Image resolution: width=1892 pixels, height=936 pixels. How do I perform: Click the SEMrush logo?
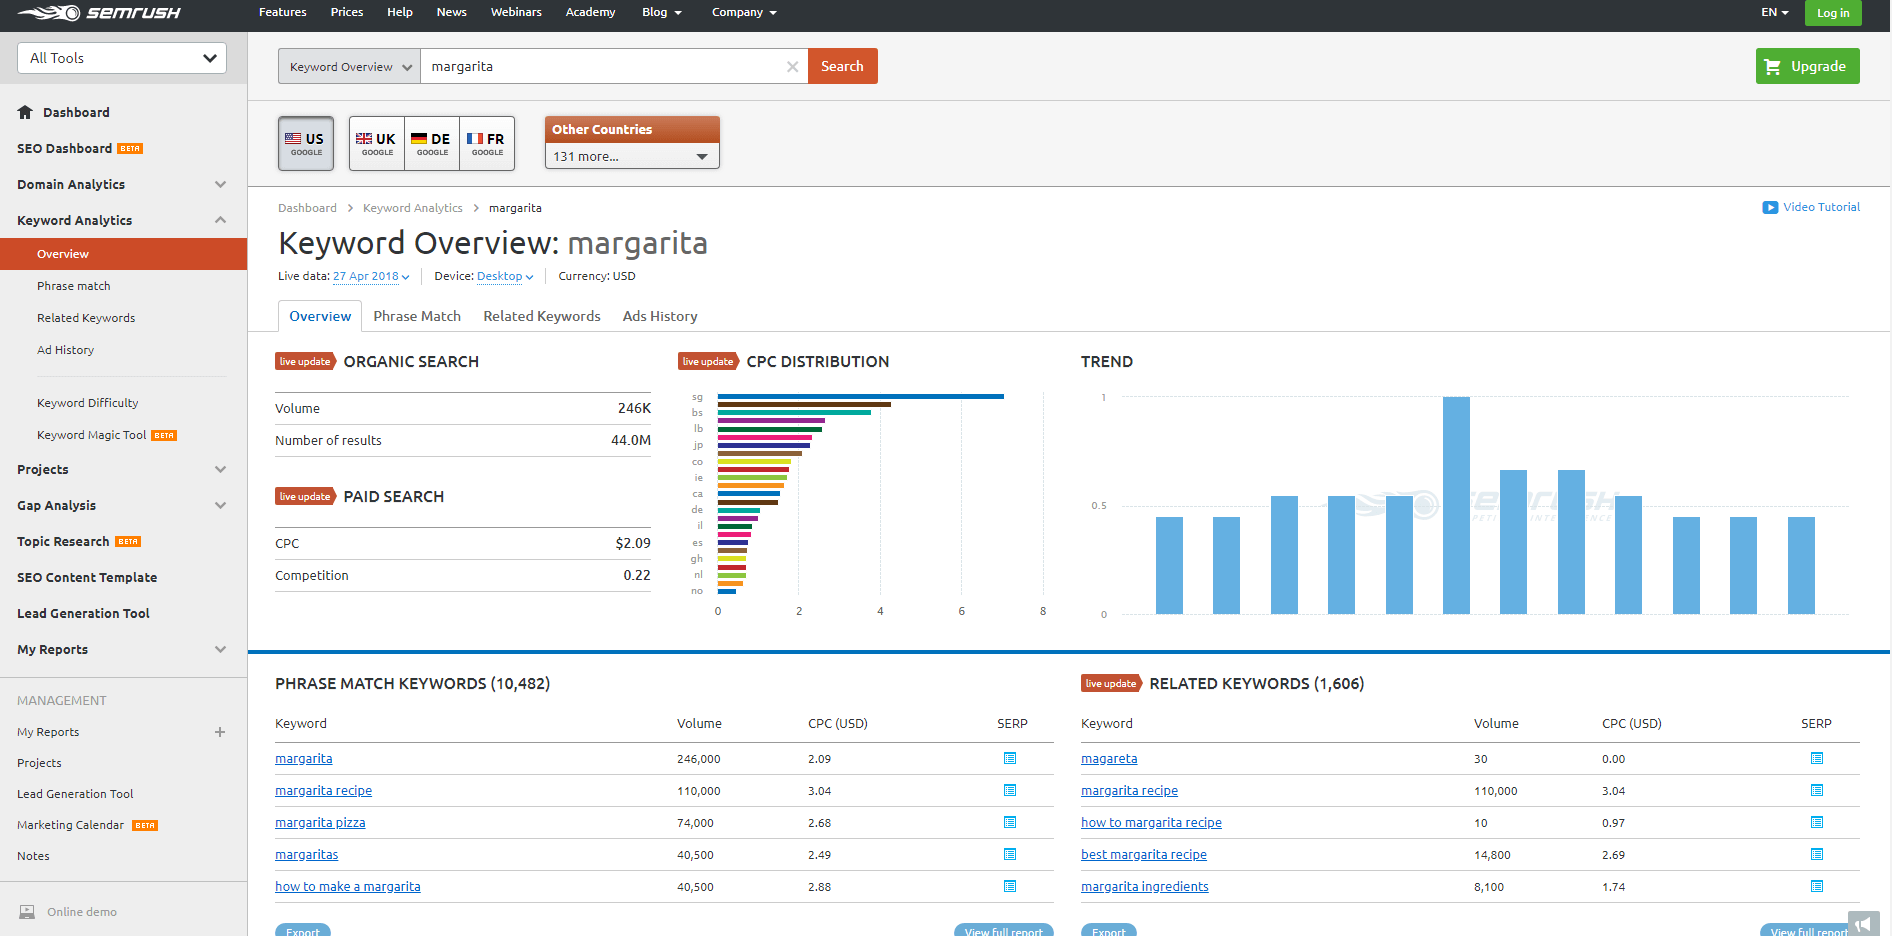point(99,13)
